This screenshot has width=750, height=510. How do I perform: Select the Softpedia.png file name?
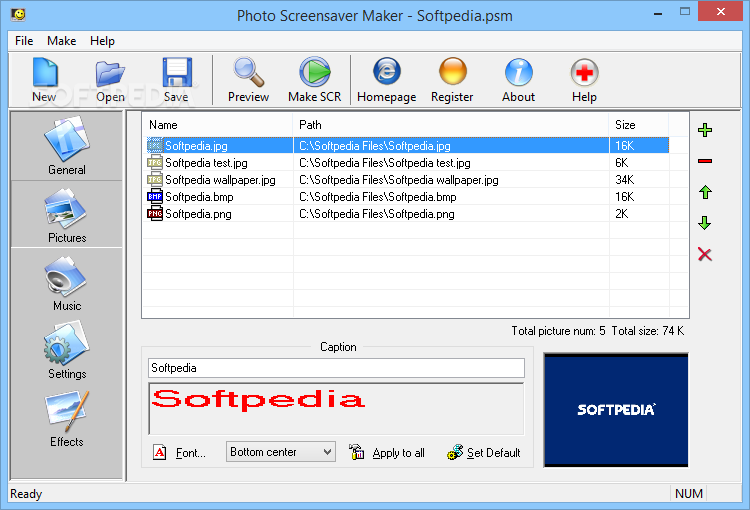(x=199, y=214)
